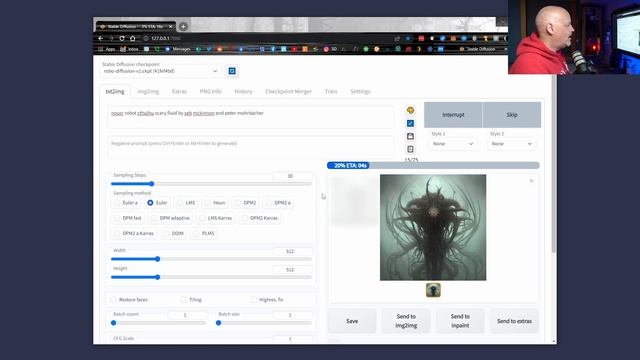This screenshot has height=360, width=640.
Task: Select the DPM2 sampling method
Action: [245, 203]
